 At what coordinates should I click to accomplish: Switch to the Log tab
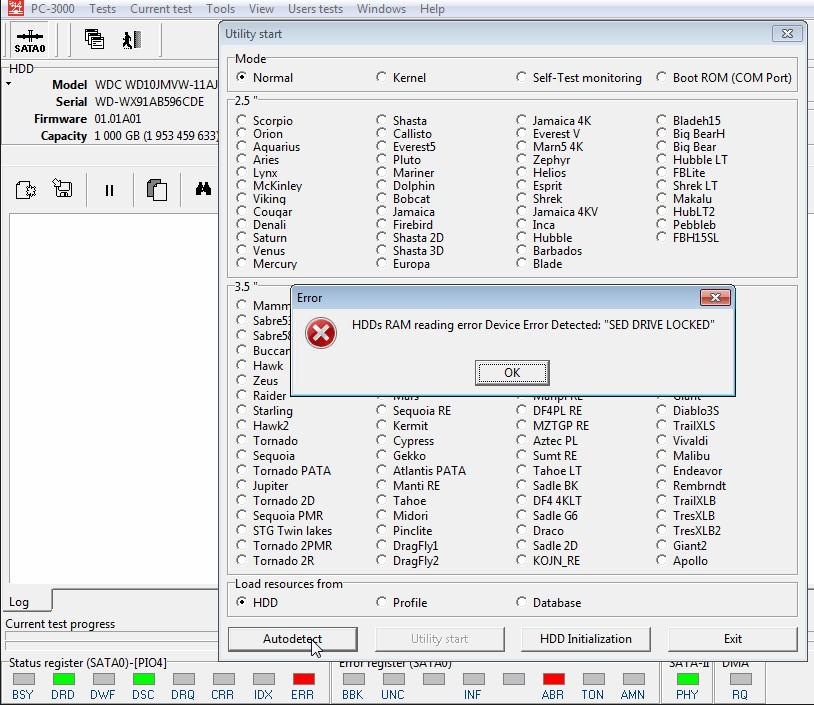(27, 601)
